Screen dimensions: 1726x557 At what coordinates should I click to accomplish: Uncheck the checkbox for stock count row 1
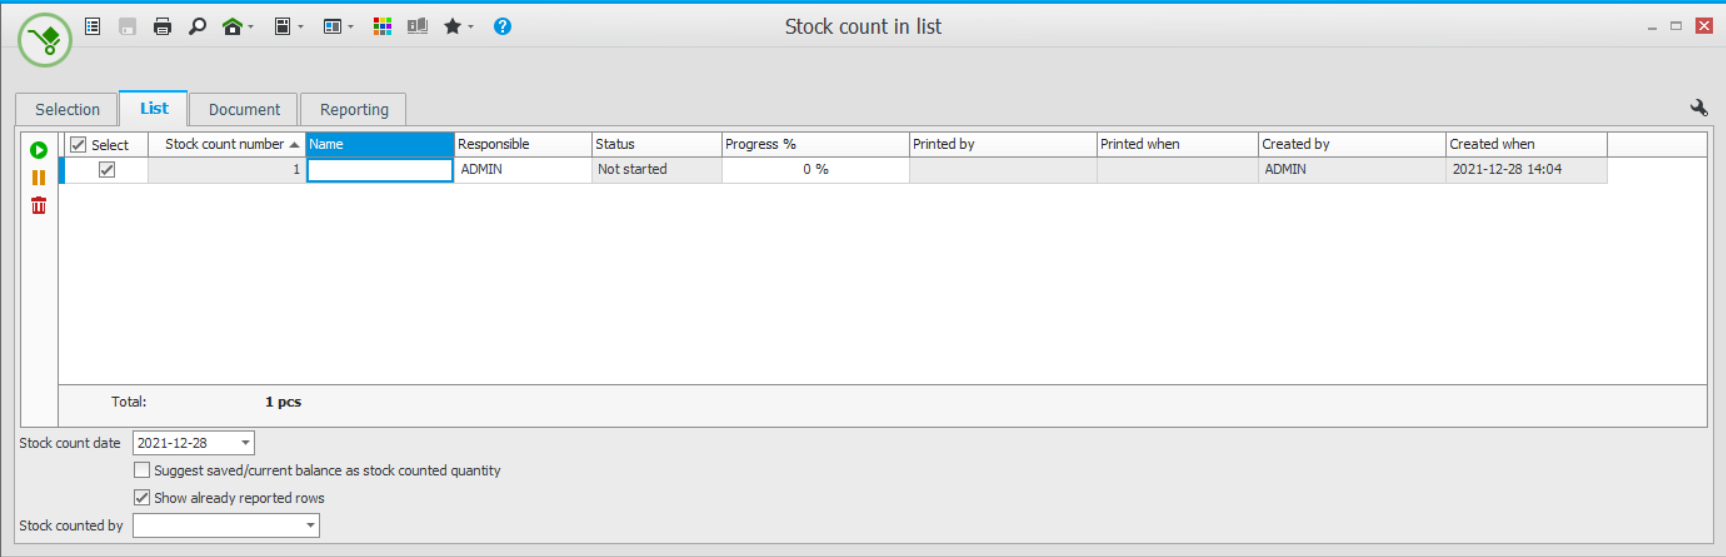(107, 170)
